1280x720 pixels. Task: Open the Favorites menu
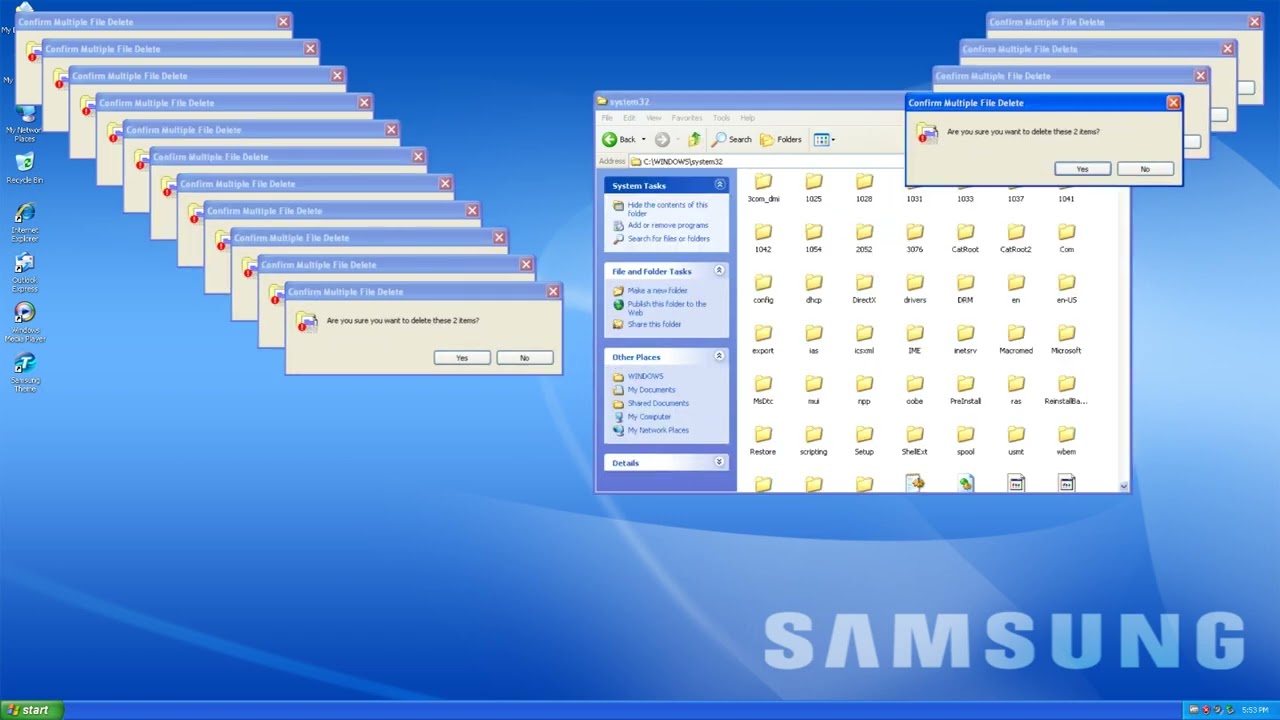click(x=687, y=118)
